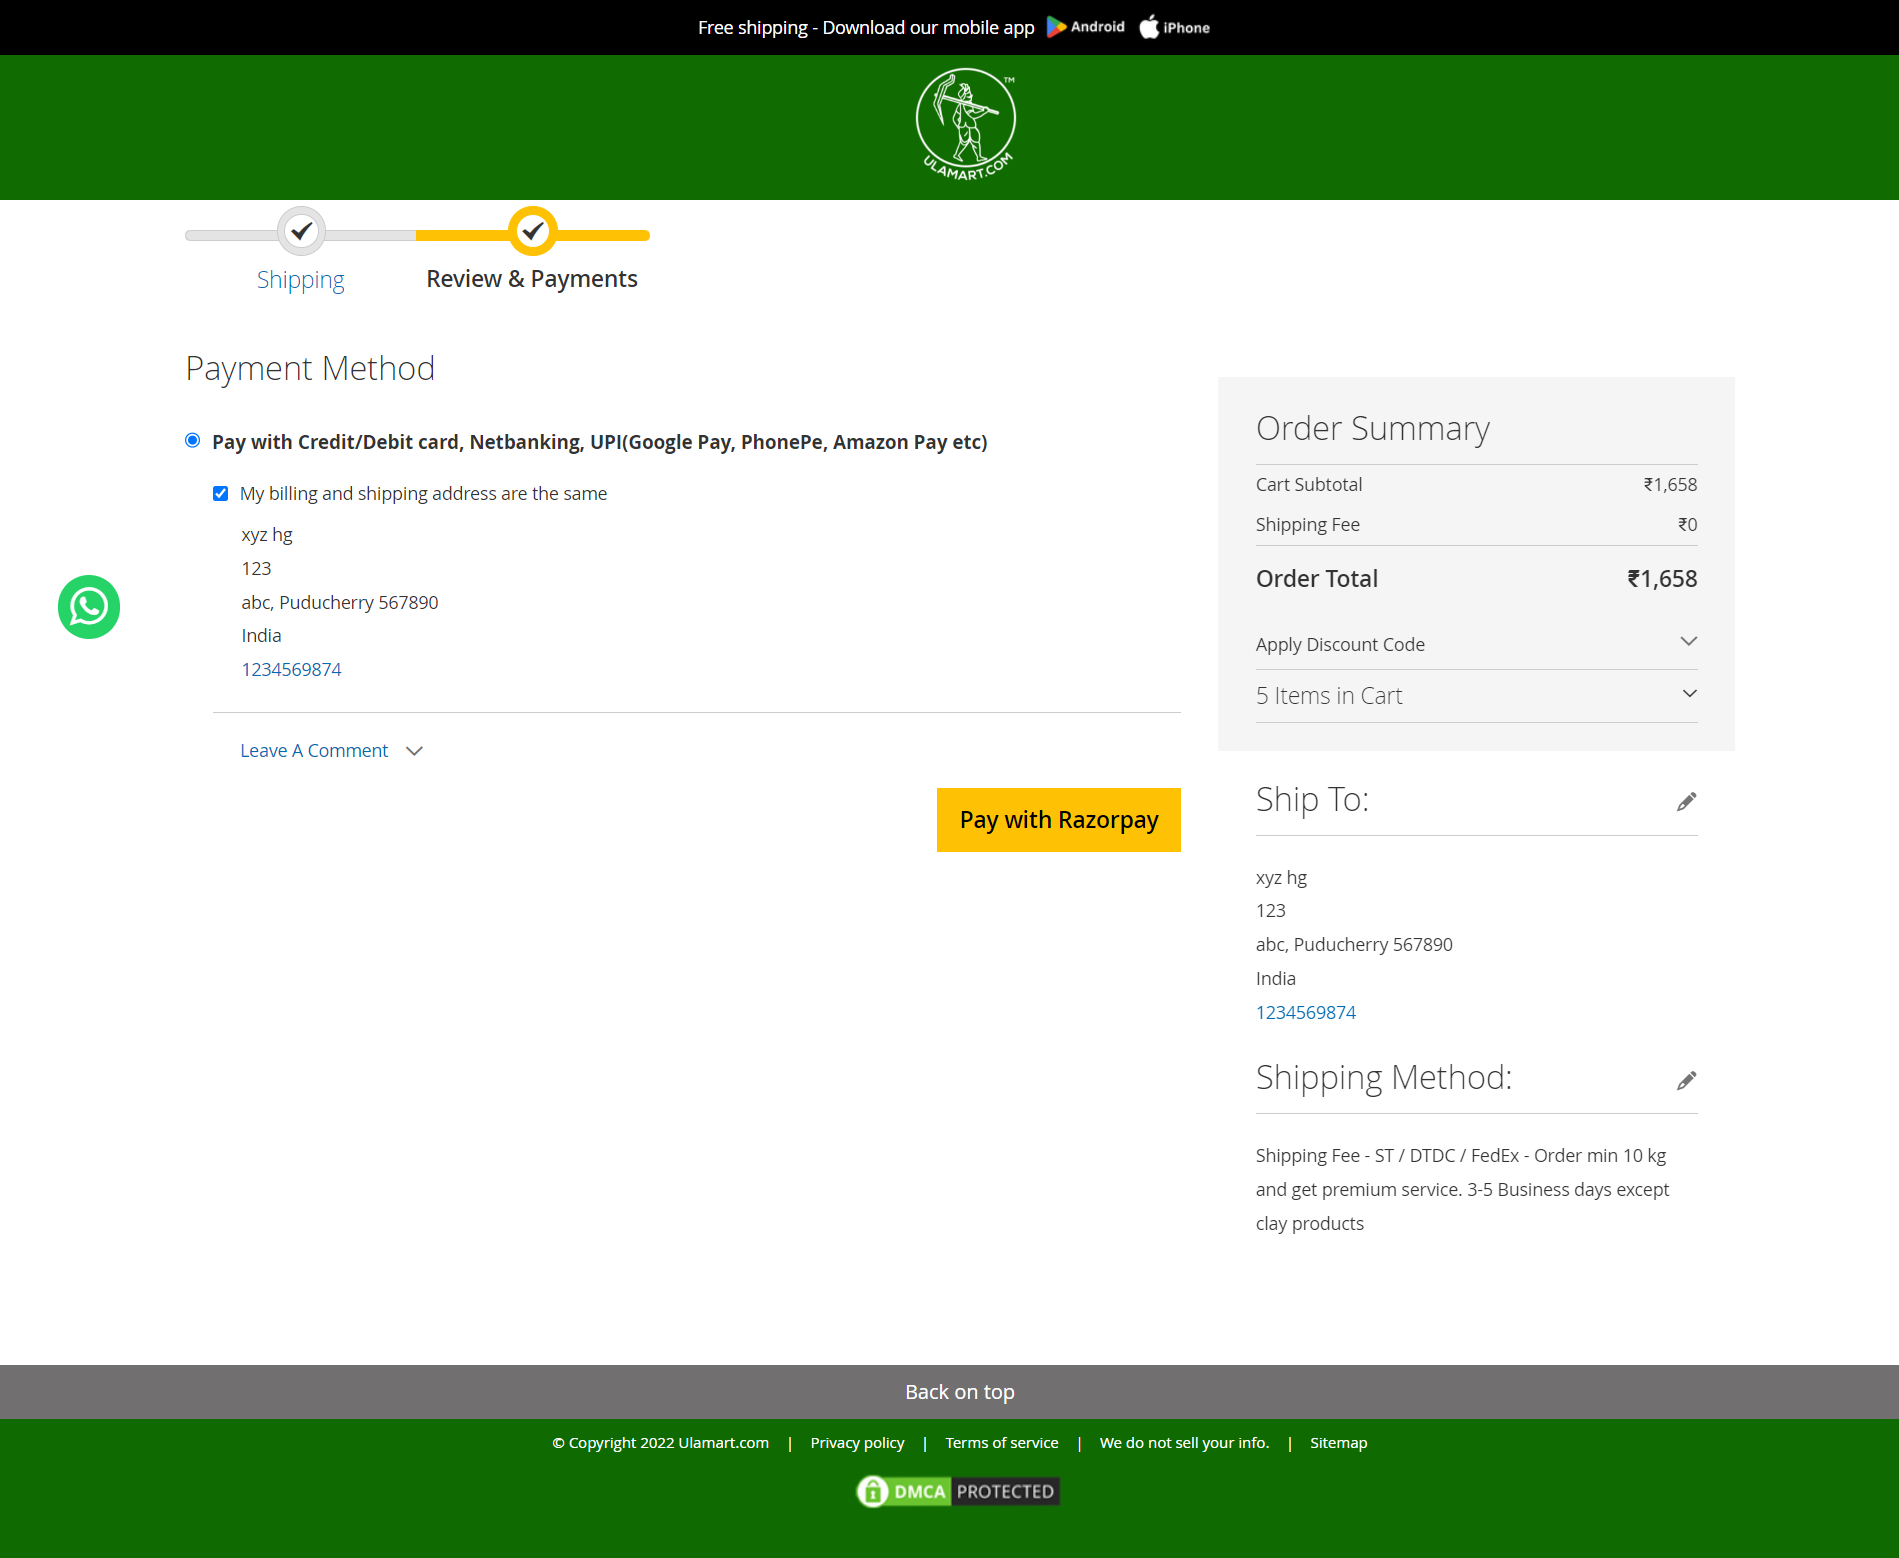Click the Pay with Razorpay button
This screenshot has height=1558, width=1899.
tap(1057, 819)
